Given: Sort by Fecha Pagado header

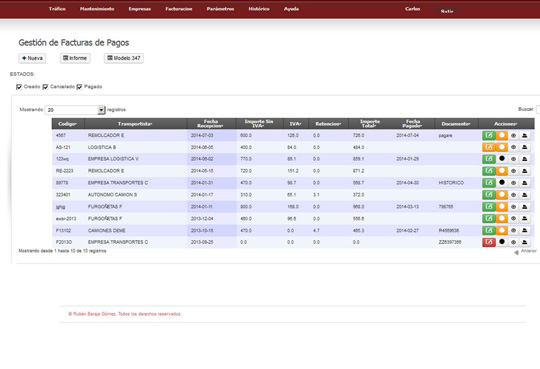Looking at the screenshot, I should (413, 124).
